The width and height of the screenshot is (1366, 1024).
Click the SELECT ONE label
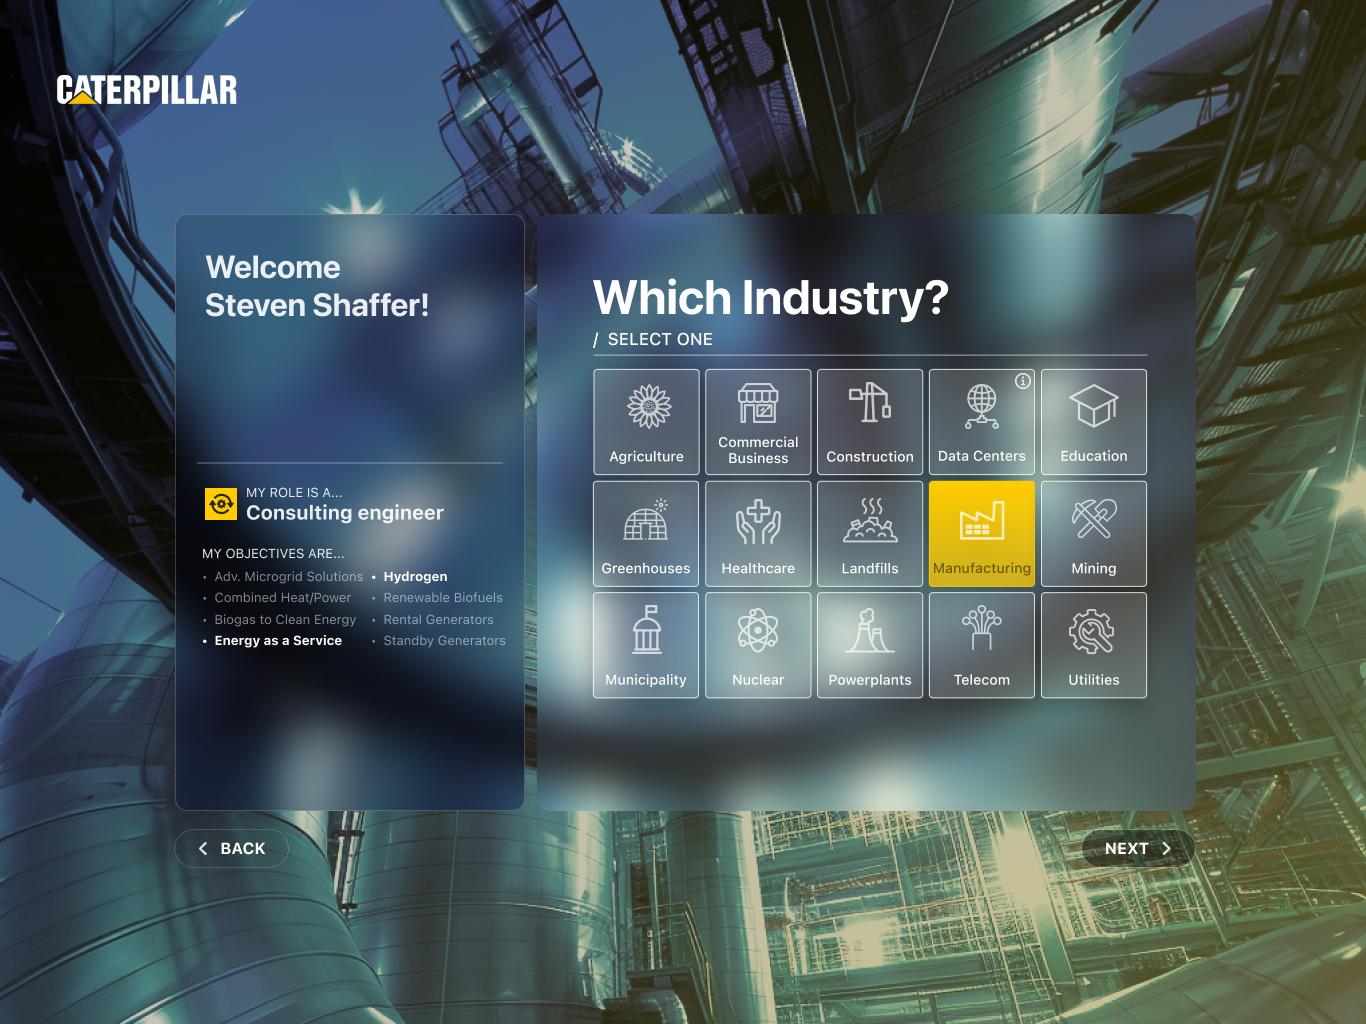pos(660,340)
